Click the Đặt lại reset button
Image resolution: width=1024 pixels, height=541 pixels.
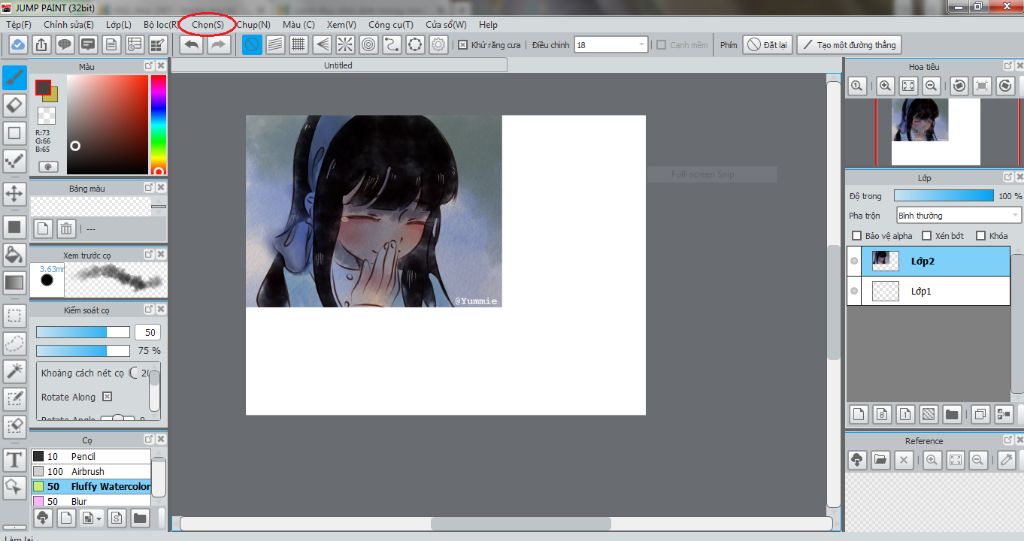767,44
